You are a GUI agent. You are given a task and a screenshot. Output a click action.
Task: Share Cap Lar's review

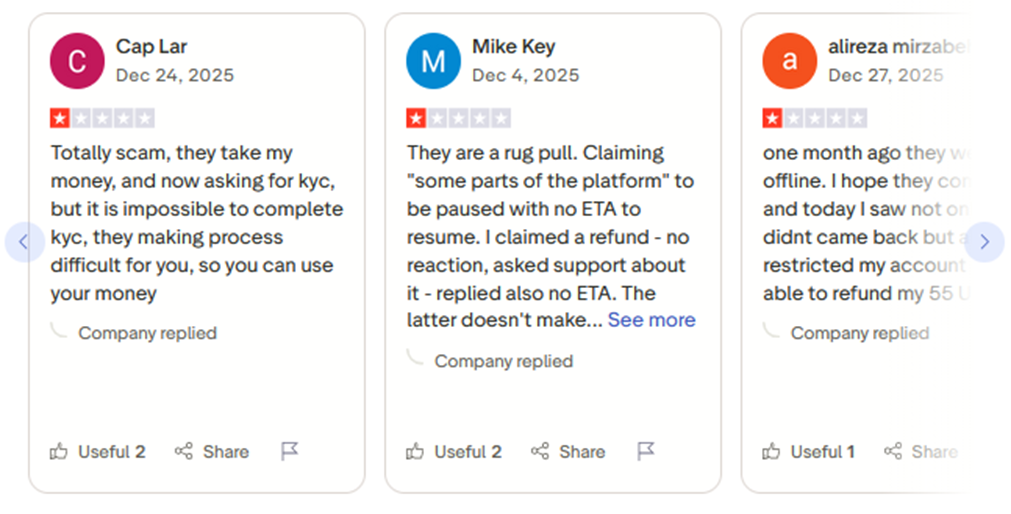tap(211, 452)
